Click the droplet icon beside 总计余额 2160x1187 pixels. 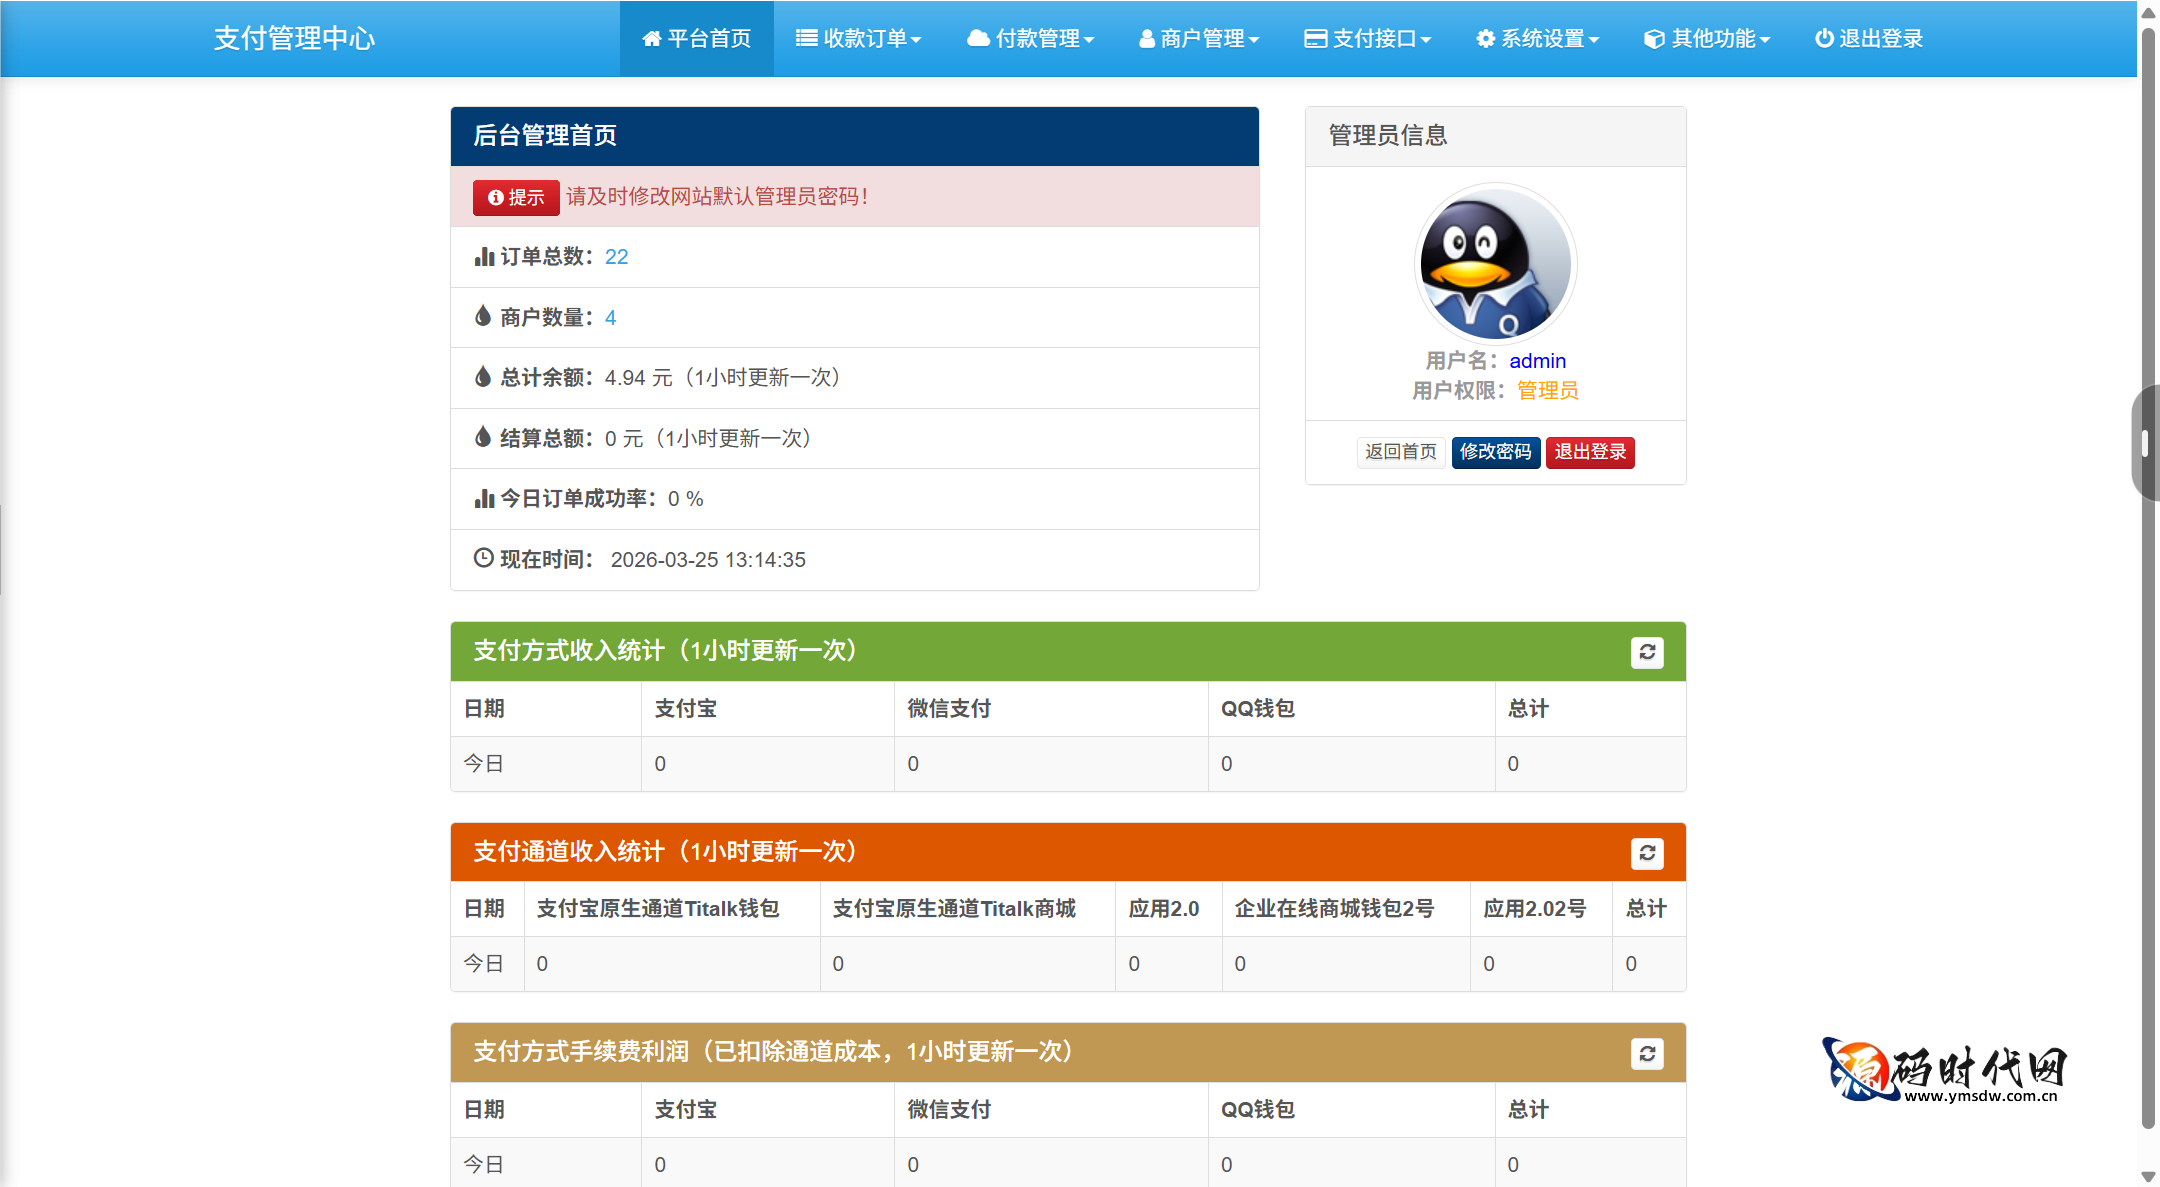[484, 377]
